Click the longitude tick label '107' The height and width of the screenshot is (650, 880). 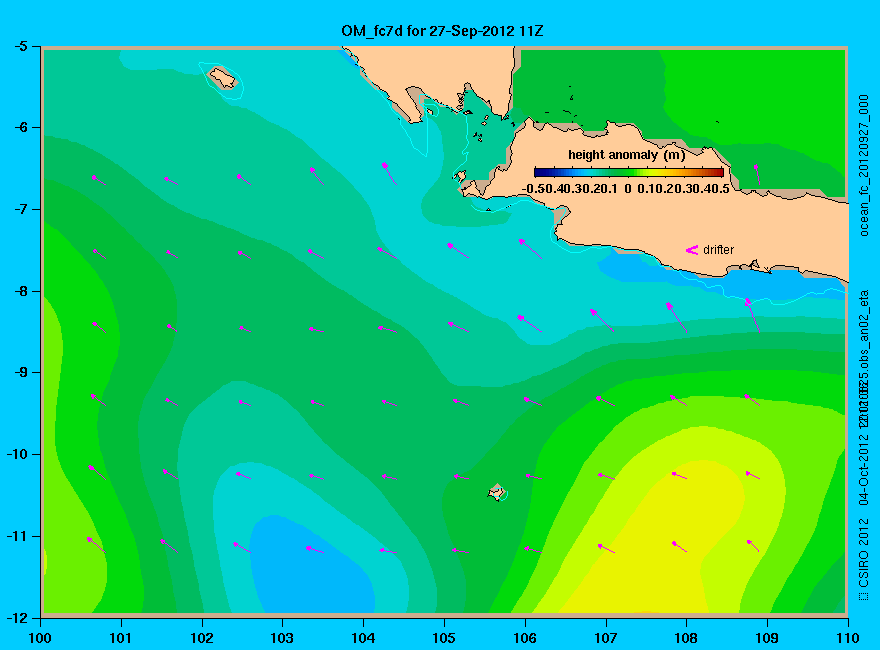pos(606,638)
